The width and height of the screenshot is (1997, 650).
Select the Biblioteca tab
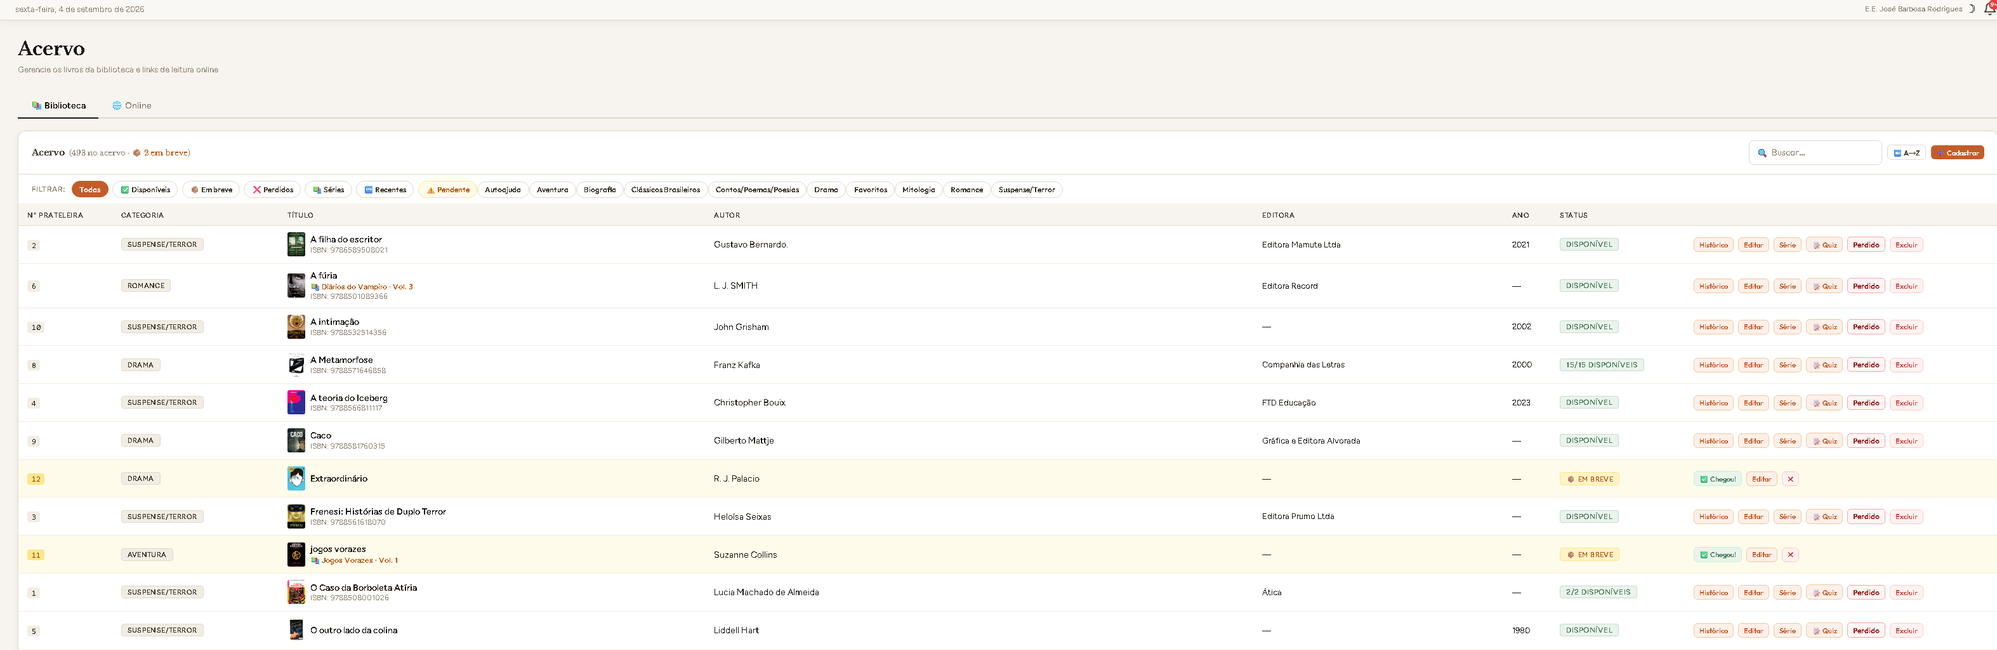58,105
